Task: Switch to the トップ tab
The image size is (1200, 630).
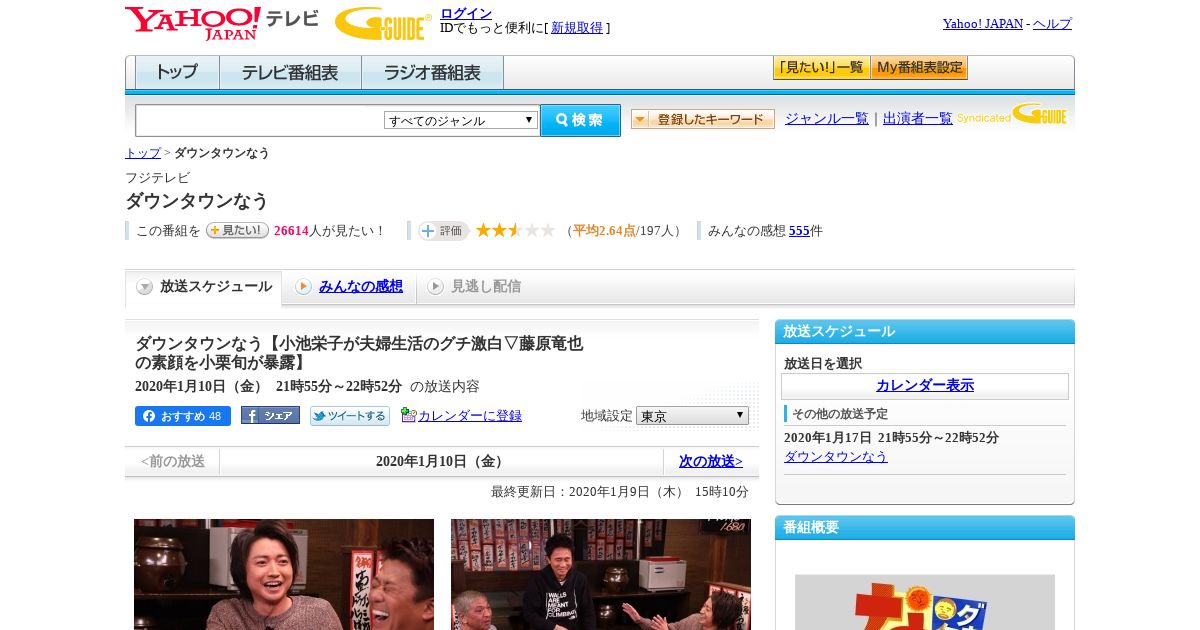Action: coord(177,73)
